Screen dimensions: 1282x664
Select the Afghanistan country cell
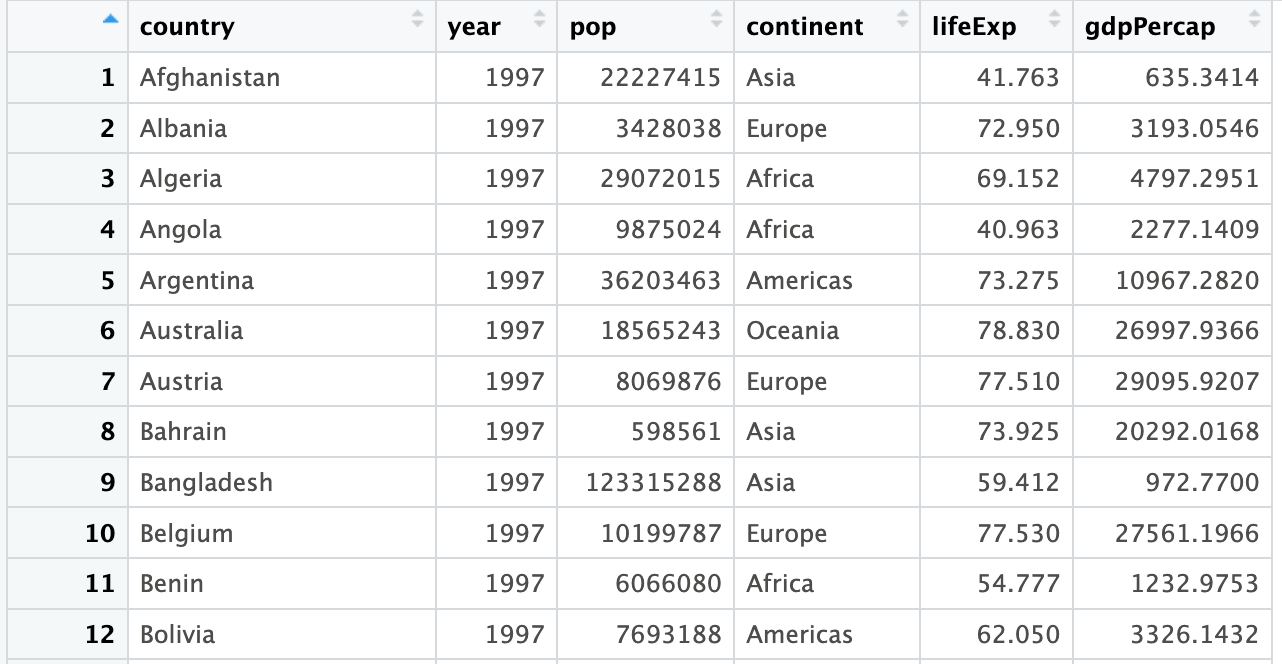click(210, 78)
